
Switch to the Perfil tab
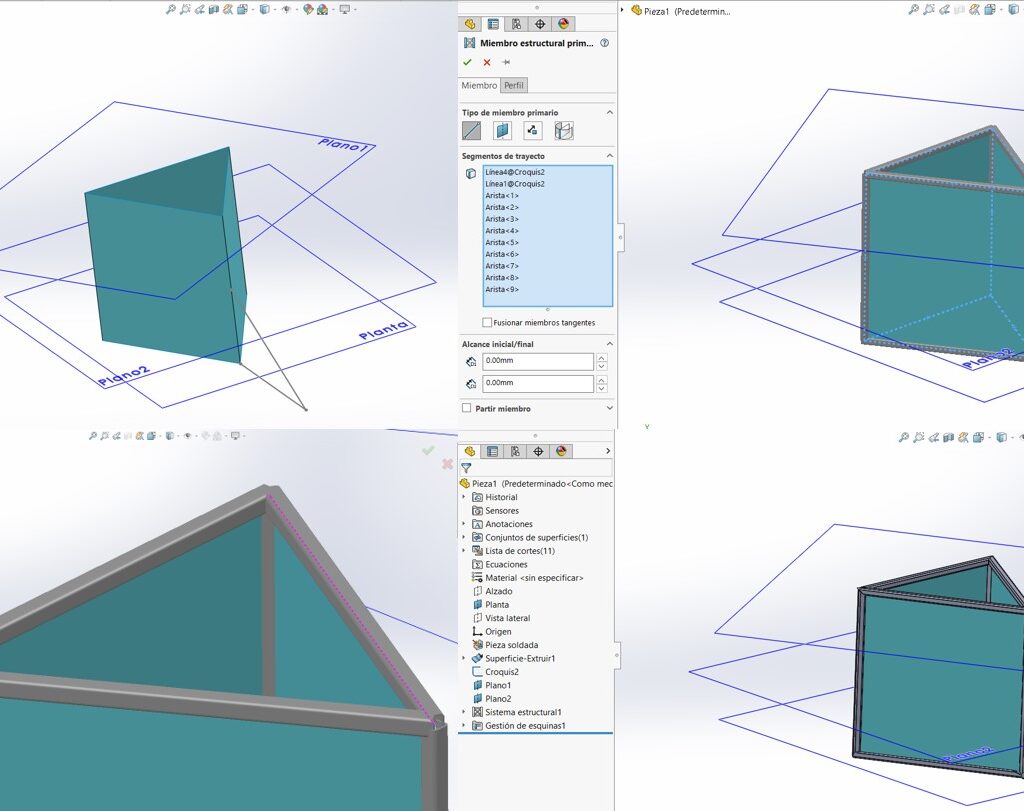click(x=513, y=85)
